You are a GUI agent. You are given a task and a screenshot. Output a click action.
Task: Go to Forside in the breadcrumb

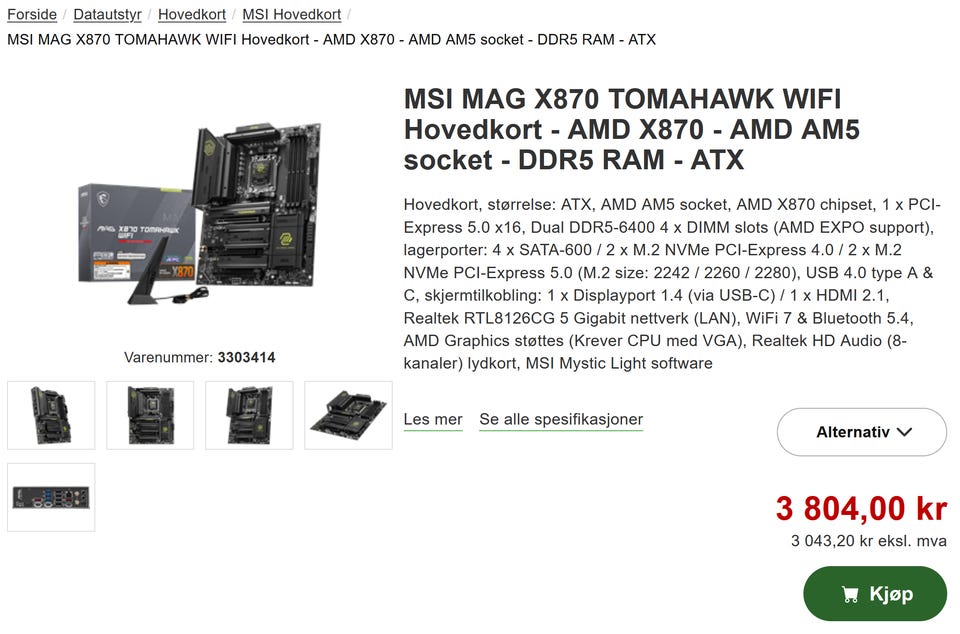click(x=32, y=14)
